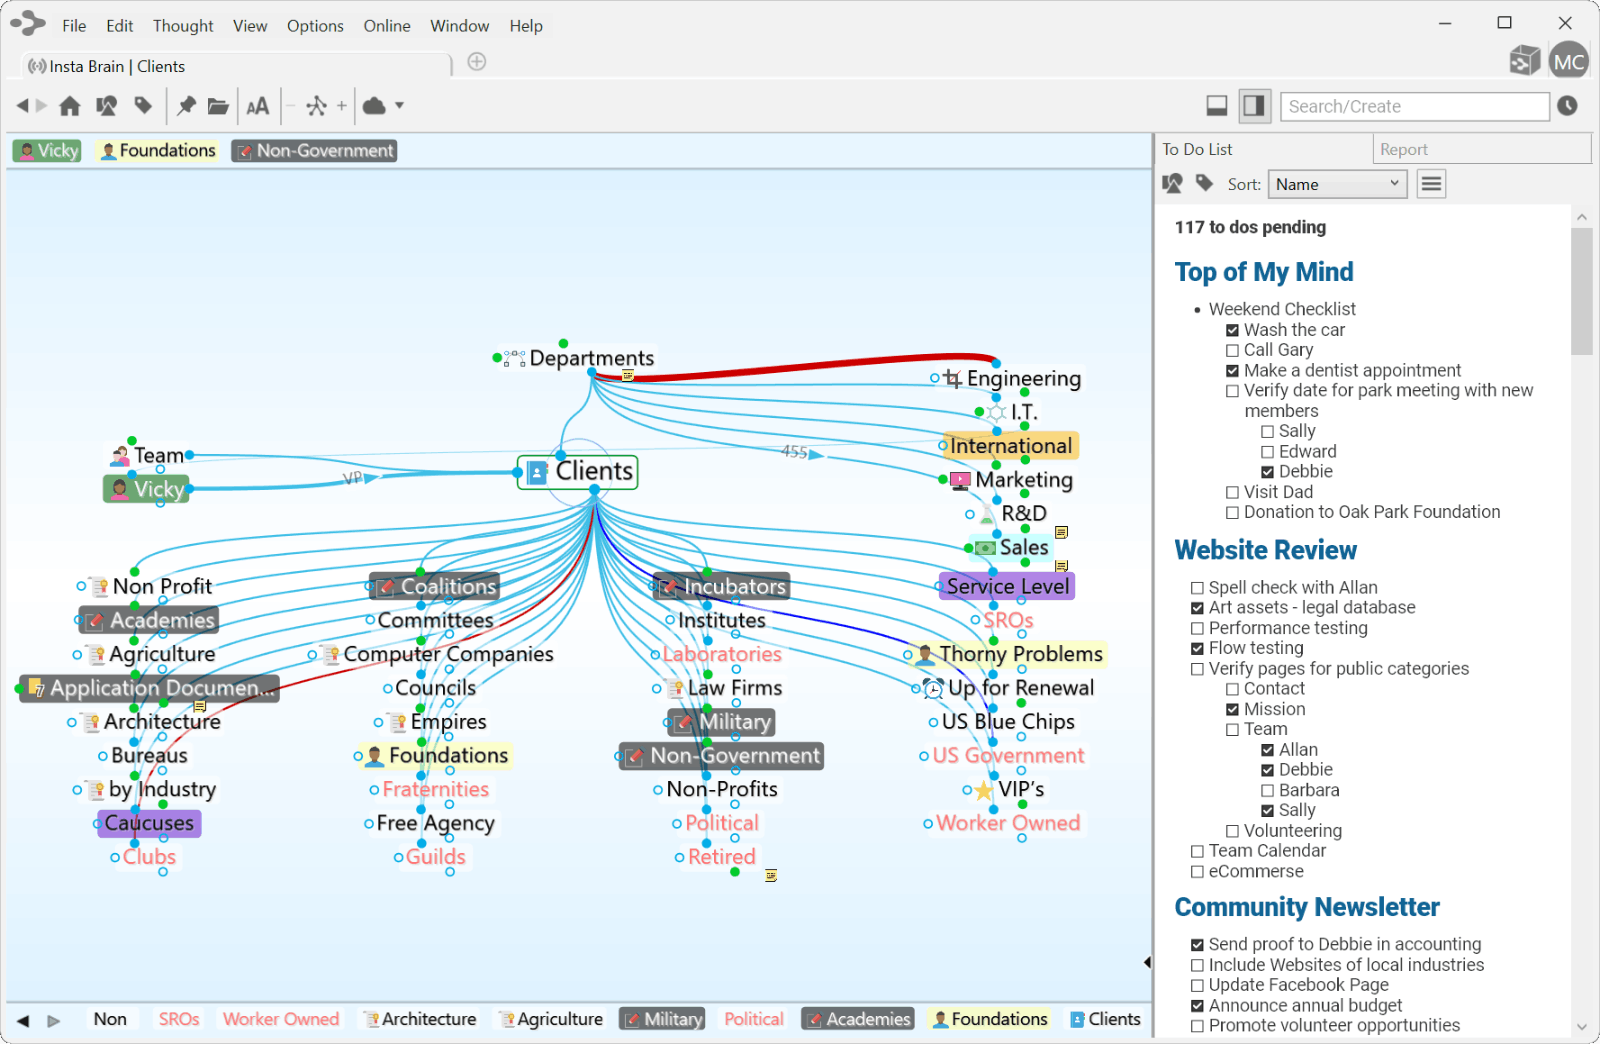
Task: Go to the home thought via house icon
Action: [70, 106]
